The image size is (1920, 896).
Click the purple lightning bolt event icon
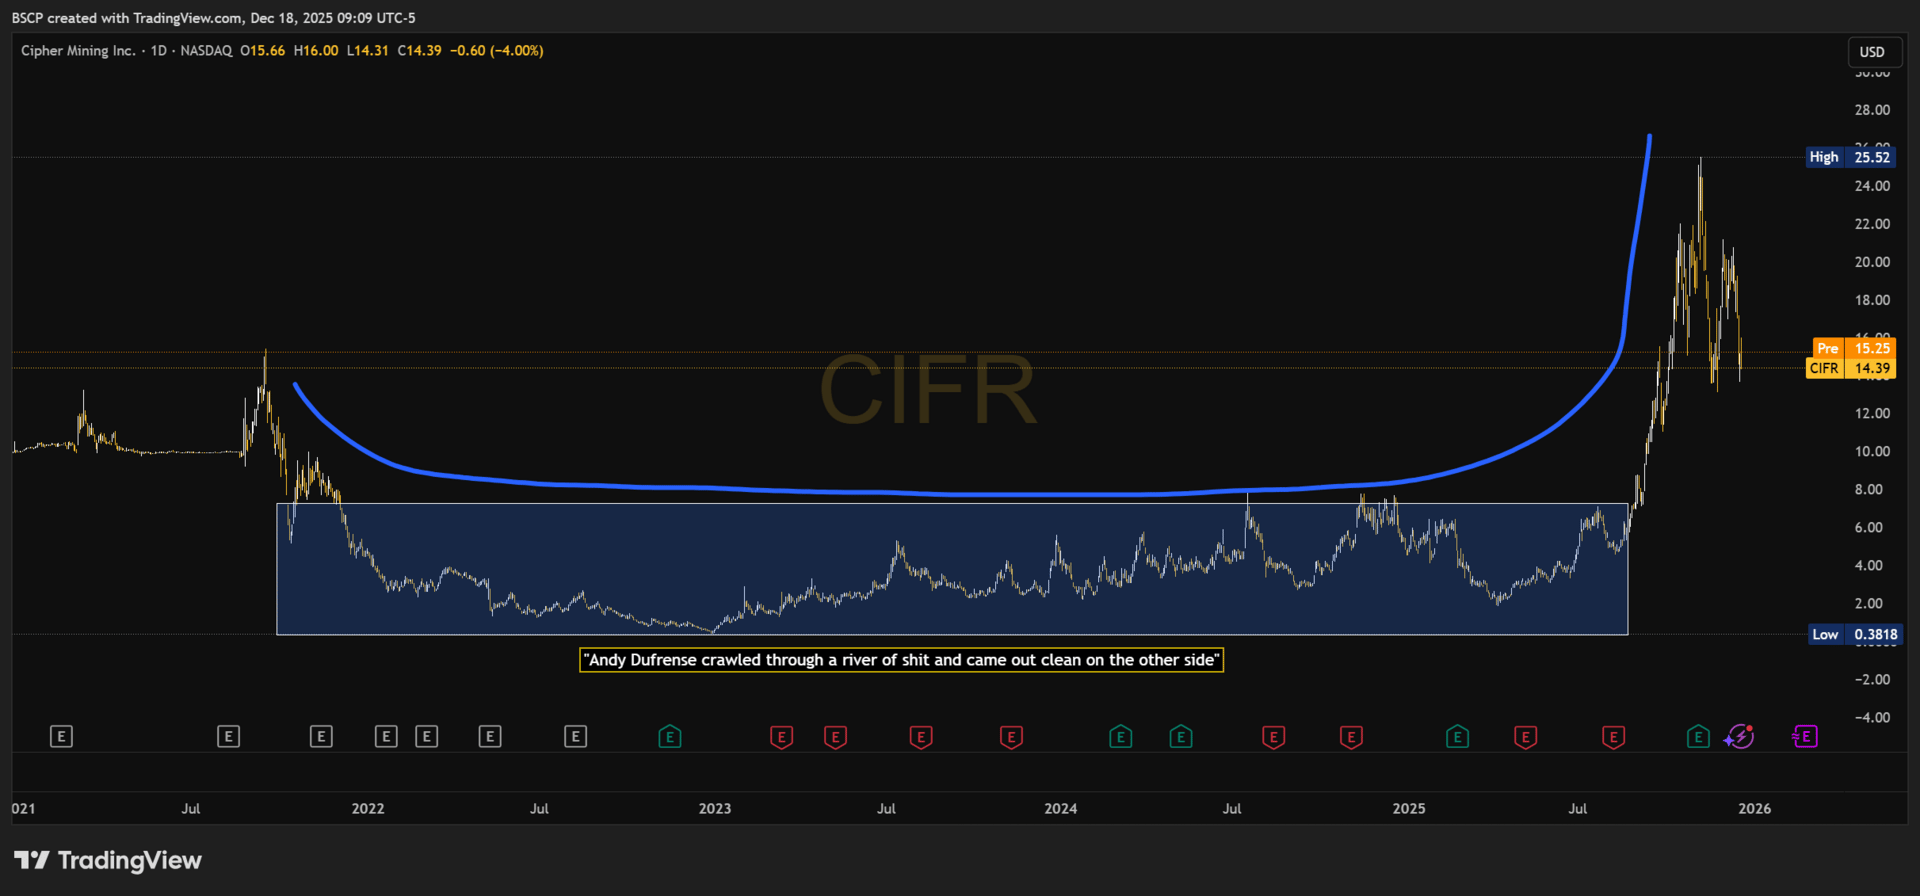pyautogui.click(x=1740, y=737)
